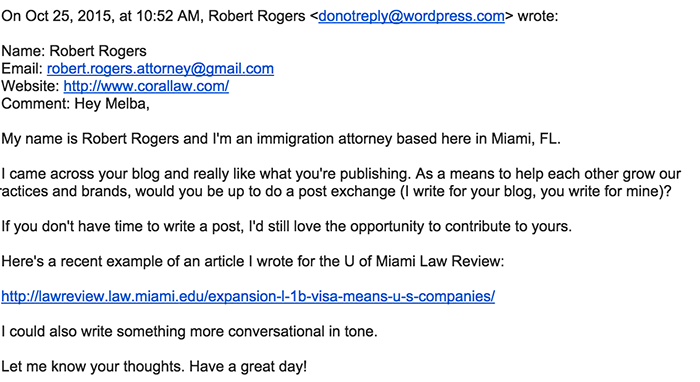Click the words 'Miami, FL.' in the introduction

(526, 139)
